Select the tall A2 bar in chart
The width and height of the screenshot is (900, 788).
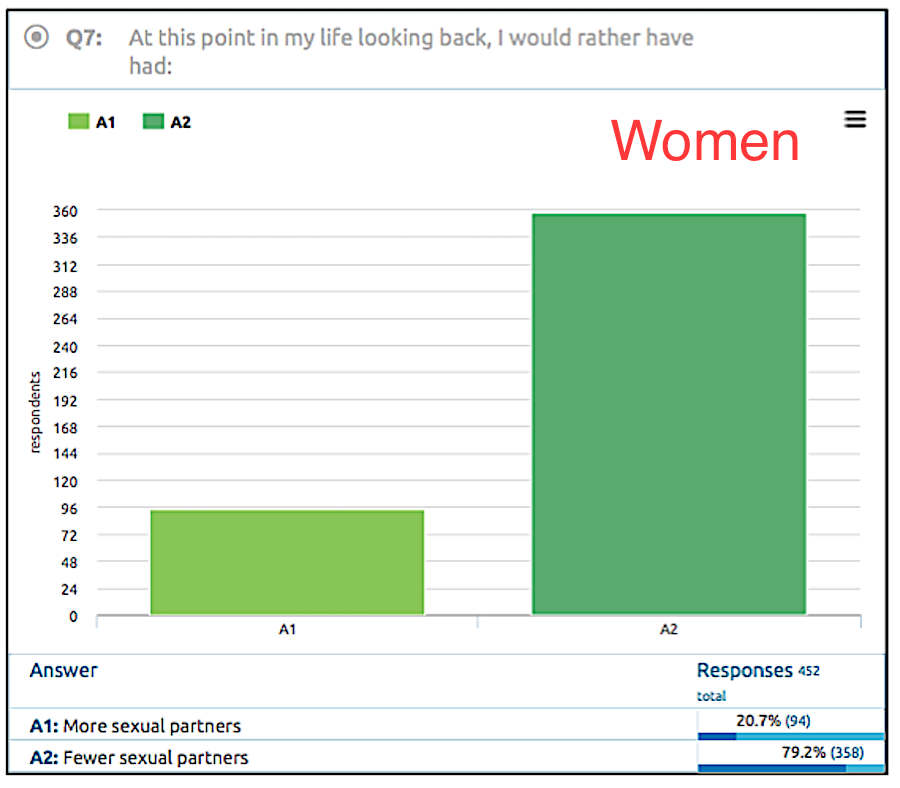[x=669, y=414]
